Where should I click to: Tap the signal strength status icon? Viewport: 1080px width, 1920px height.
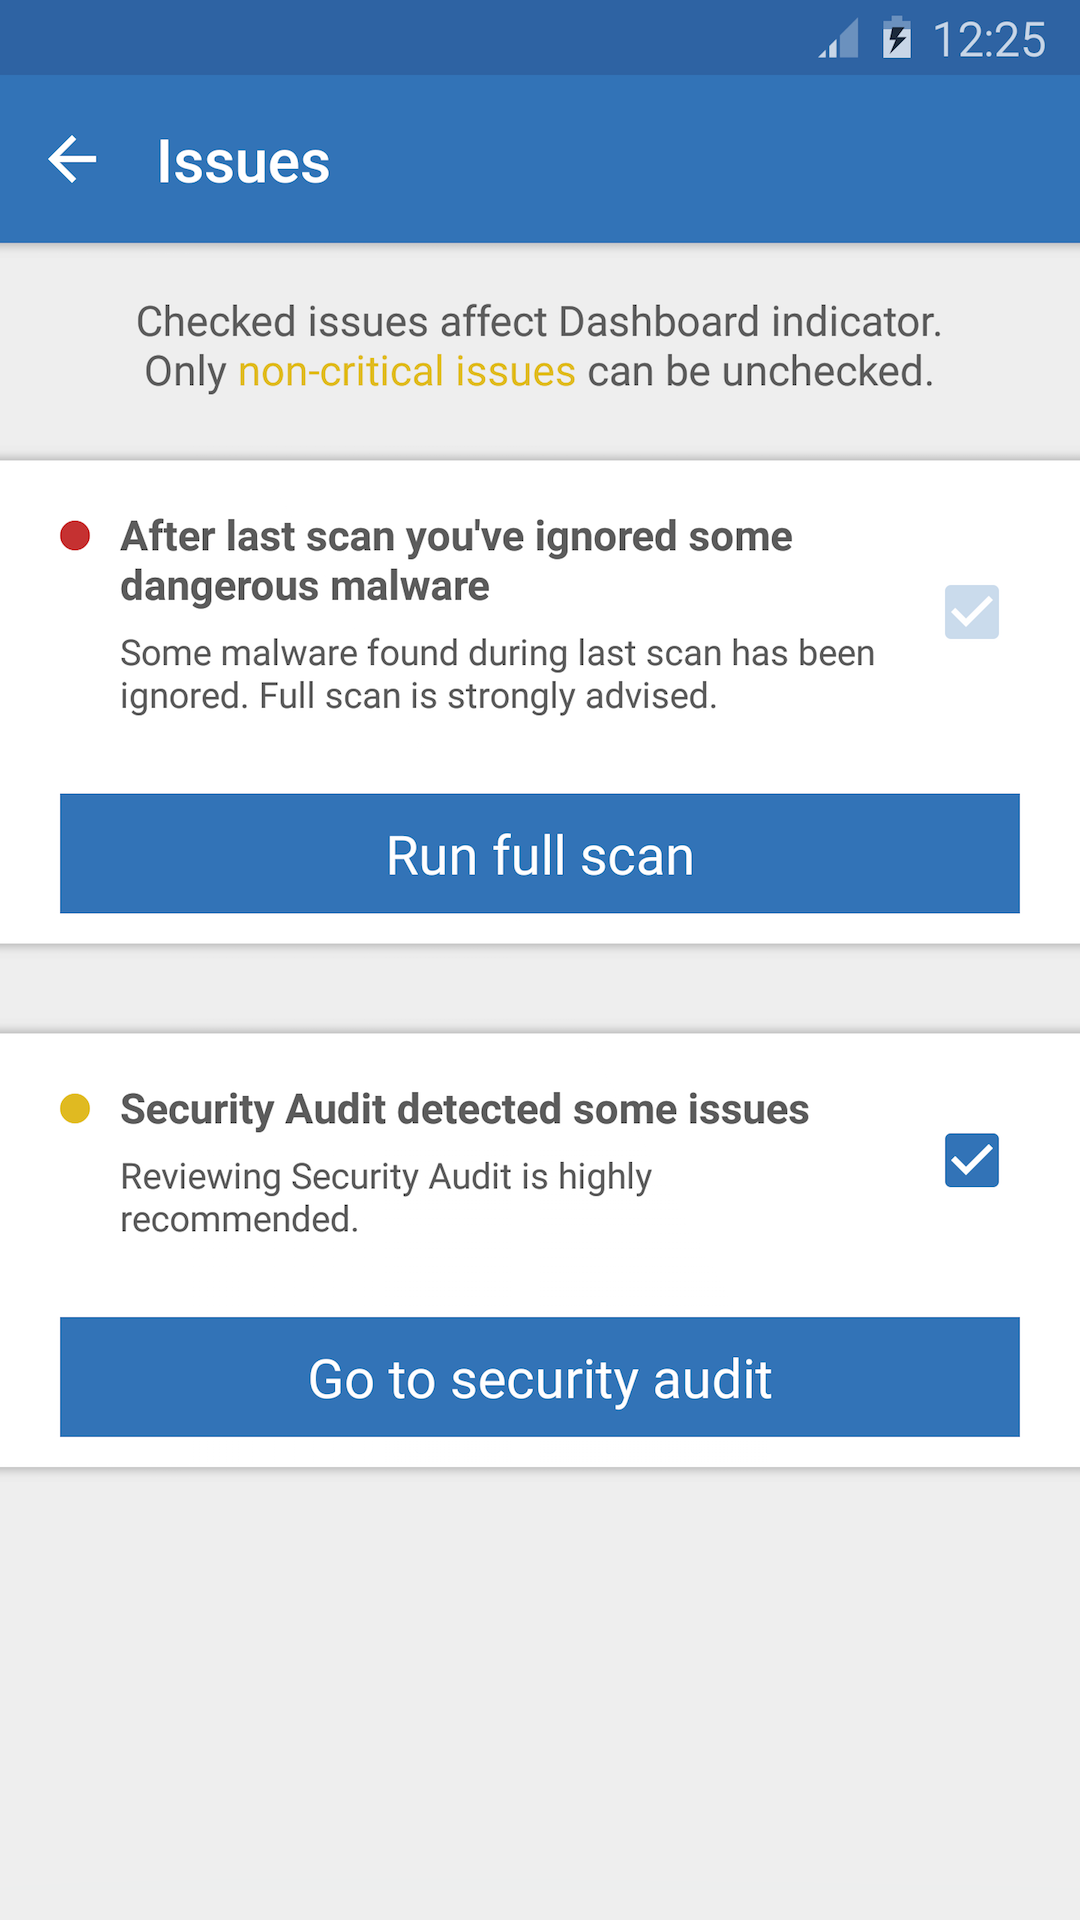(839, 40)
